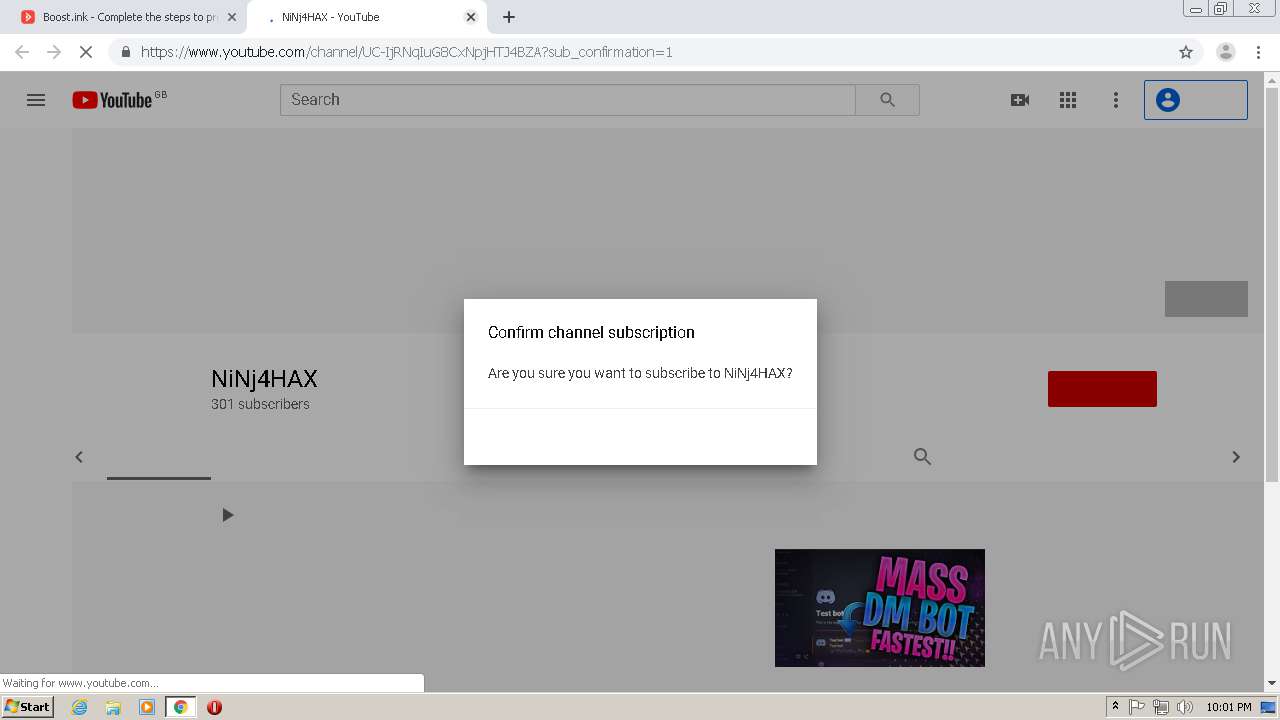Click the red Subscribe button on channel
The width and height of the screenshot is (1280, 720).
coord(1102,389)
